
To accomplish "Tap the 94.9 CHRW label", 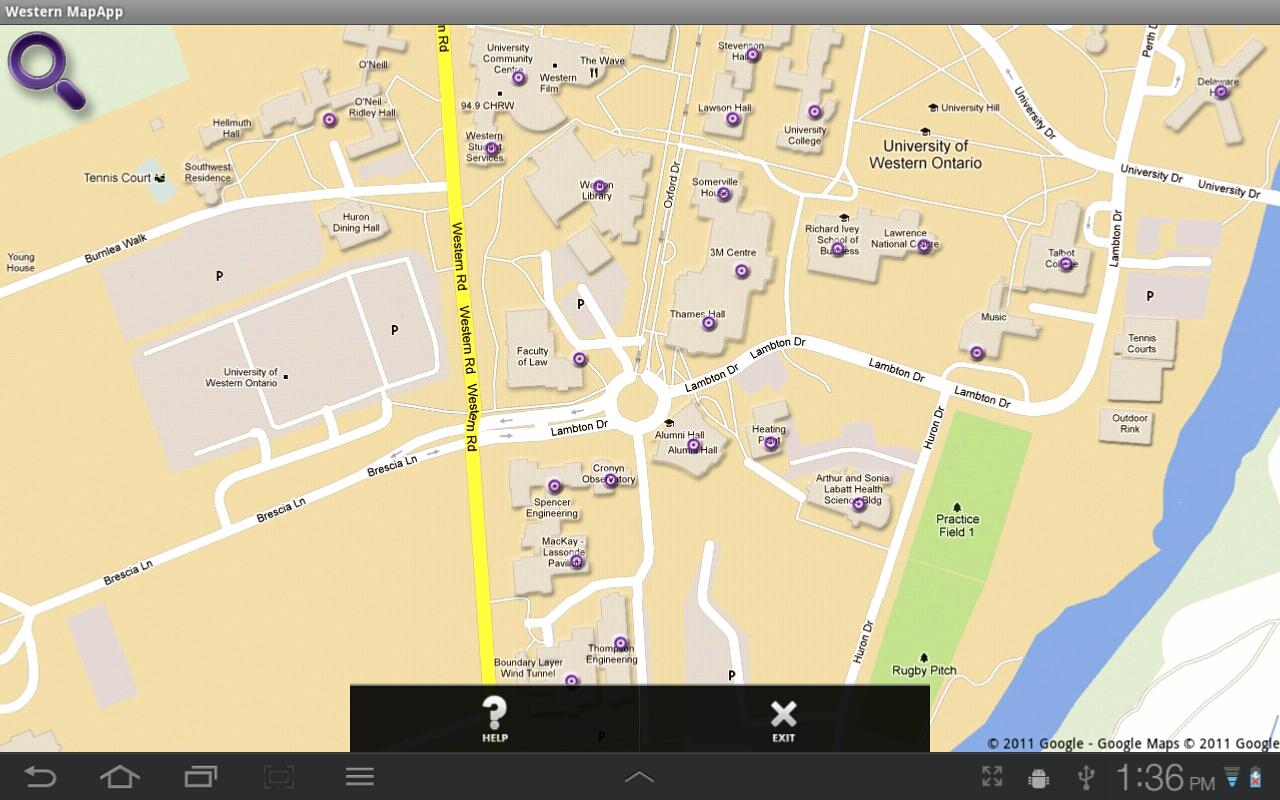I will pyautogui.click(x=487, y=105).
